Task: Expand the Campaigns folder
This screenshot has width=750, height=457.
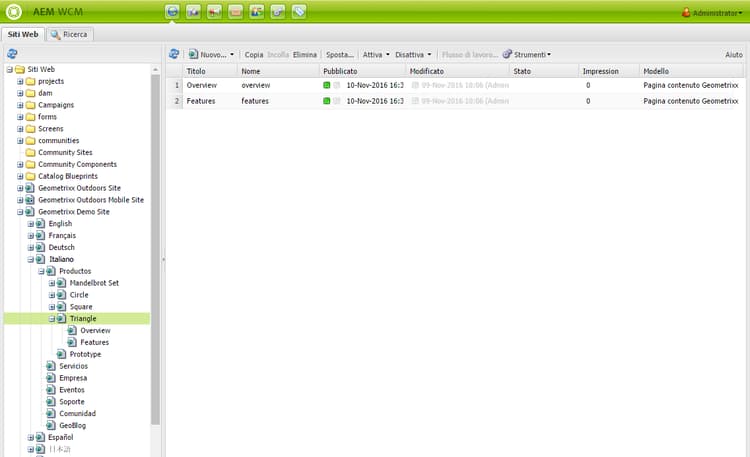Action: [20, 105]
